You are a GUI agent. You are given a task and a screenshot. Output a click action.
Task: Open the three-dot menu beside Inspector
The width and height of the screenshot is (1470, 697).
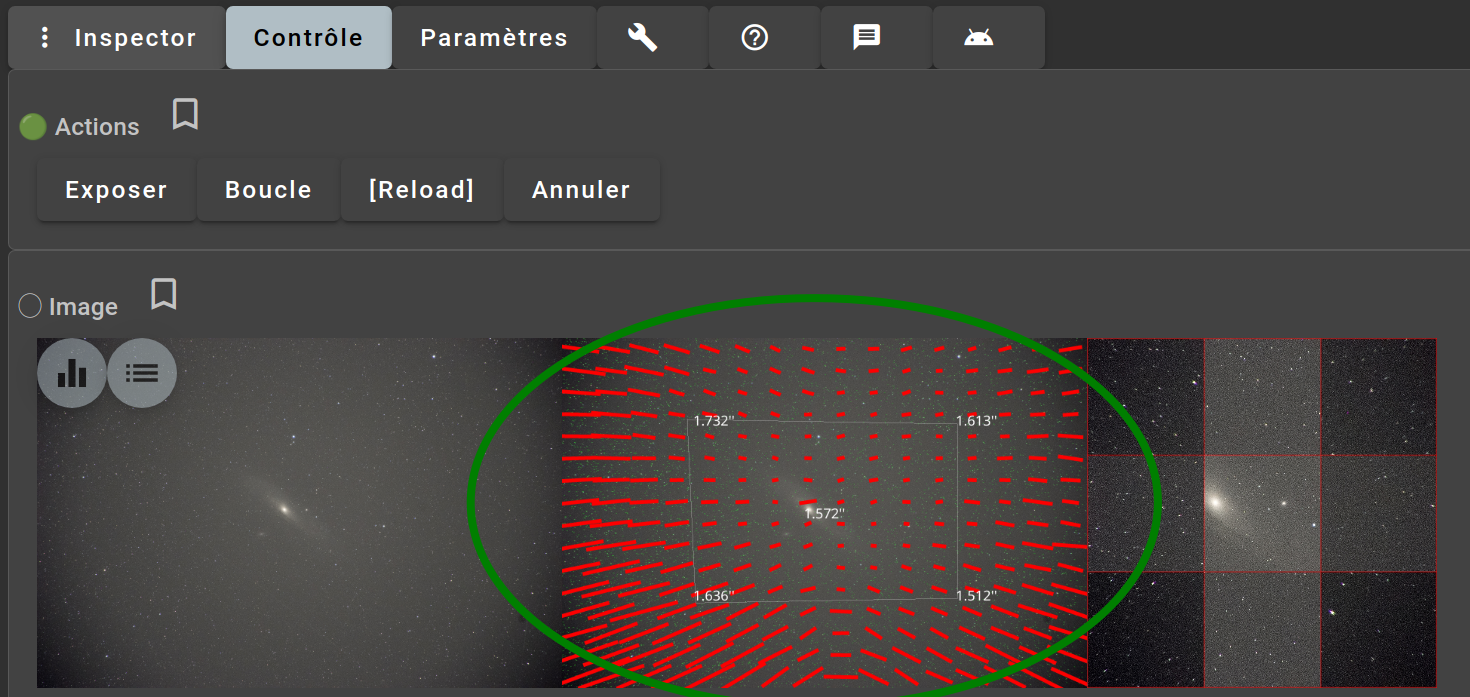tap(44, 38)
